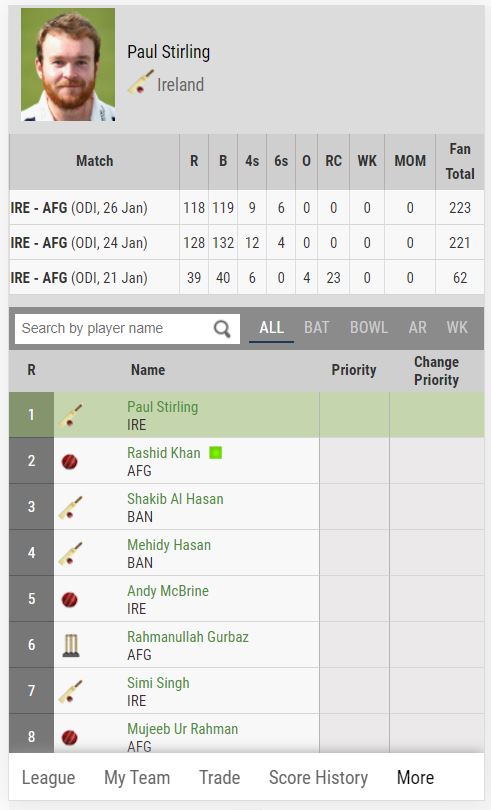Viewport: 491px width, 810px height.
Task: Click the bat icon beside Shakib Al Hasan
Action: (x=70, y=507)
